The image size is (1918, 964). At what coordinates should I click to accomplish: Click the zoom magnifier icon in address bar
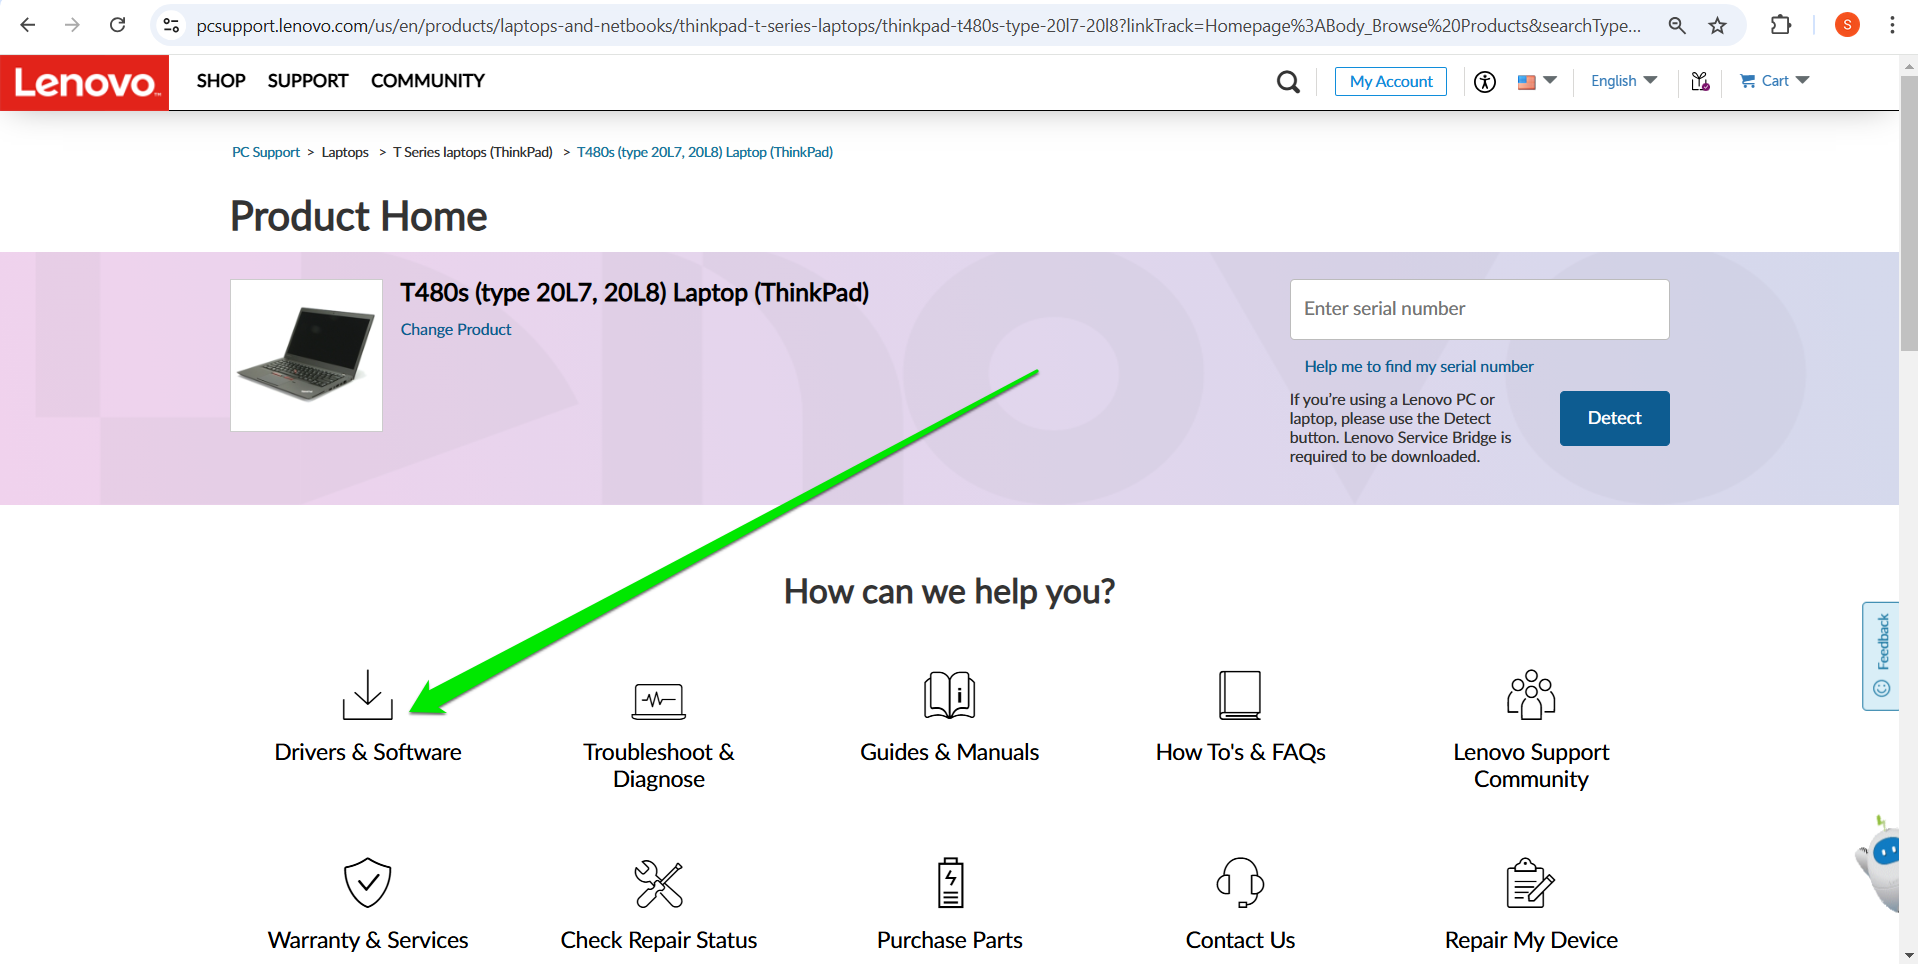[x=1677, y=25]
